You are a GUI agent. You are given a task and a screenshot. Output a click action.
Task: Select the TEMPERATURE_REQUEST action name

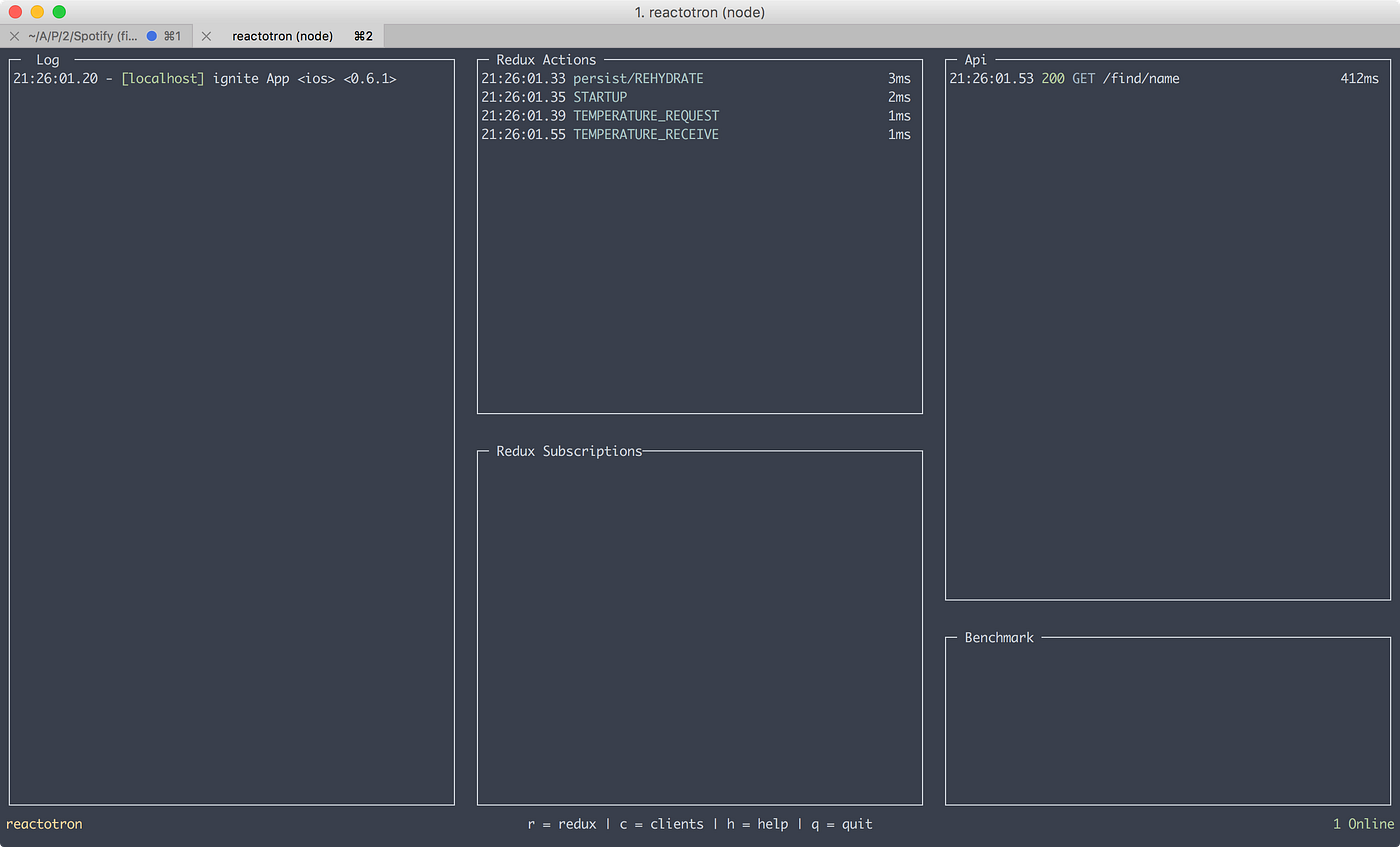pos(646,116)
